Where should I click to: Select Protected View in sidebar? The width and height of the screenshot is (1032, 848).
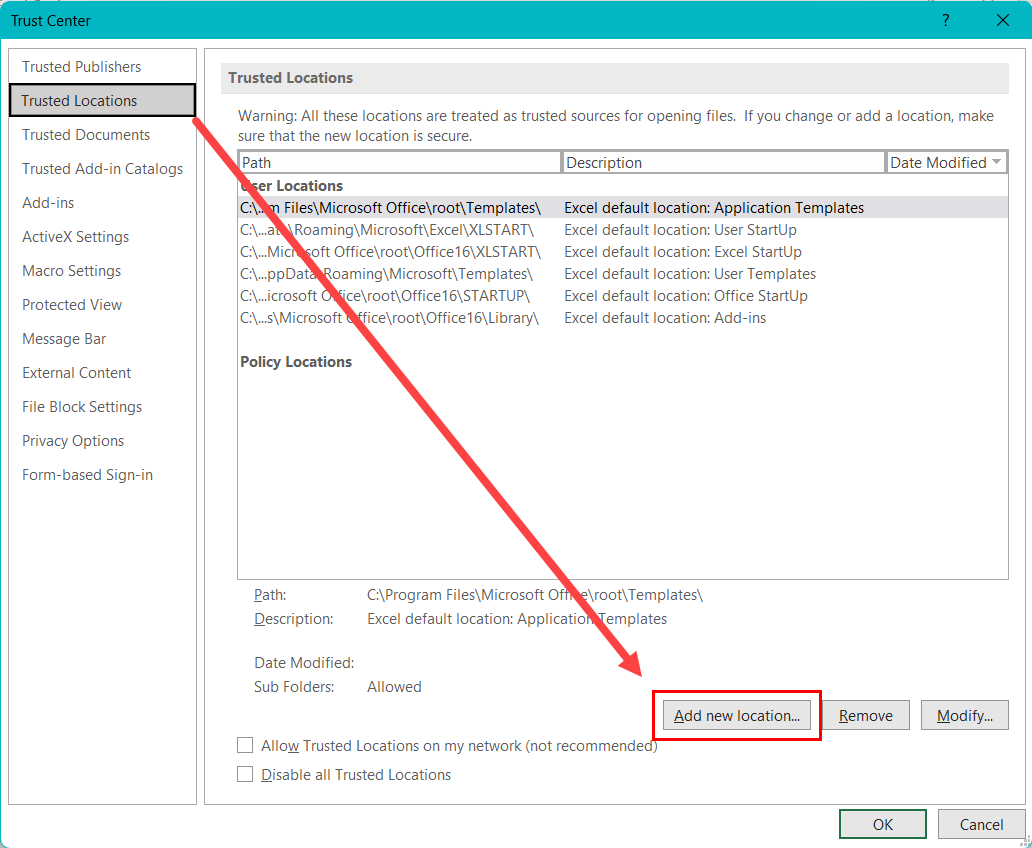pyautogui.click(x=72, y=305)
